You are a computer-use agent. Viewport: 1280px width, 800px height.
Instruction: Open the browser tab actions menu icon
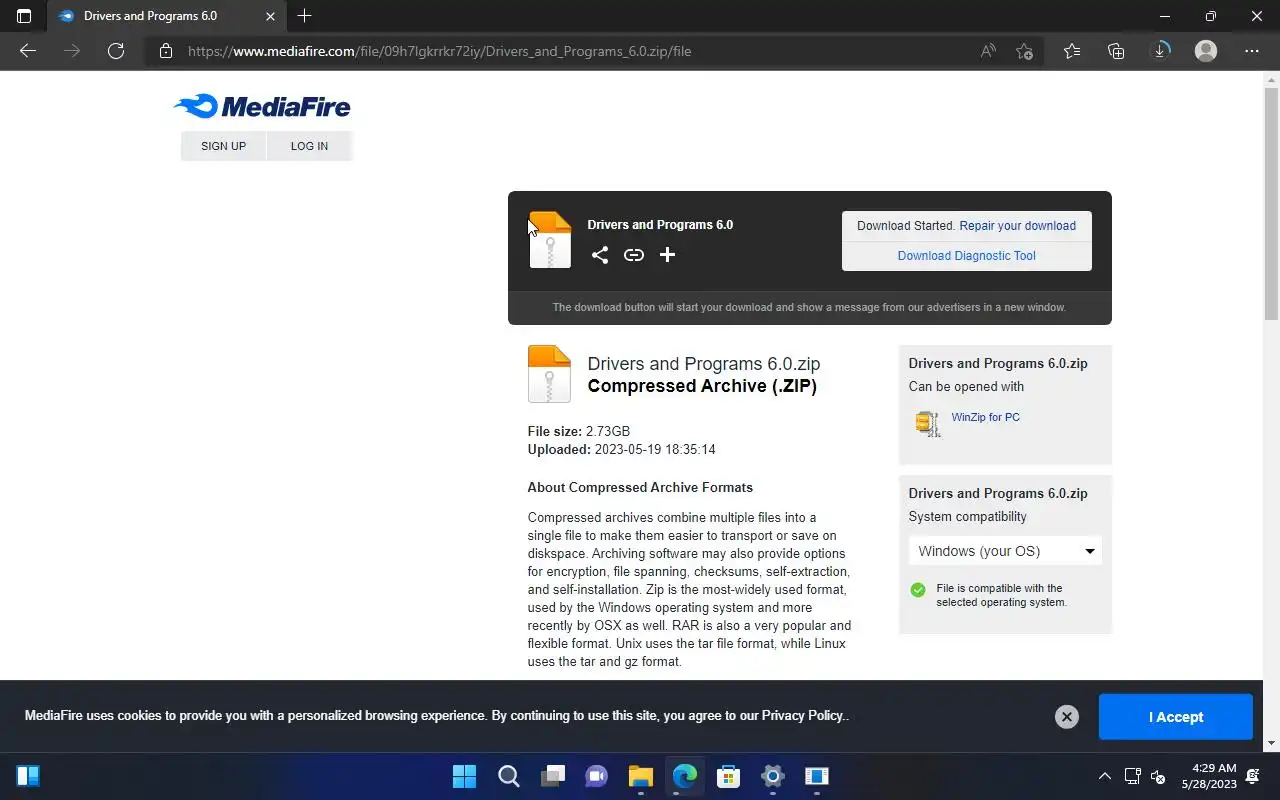[x=24, y=16]
